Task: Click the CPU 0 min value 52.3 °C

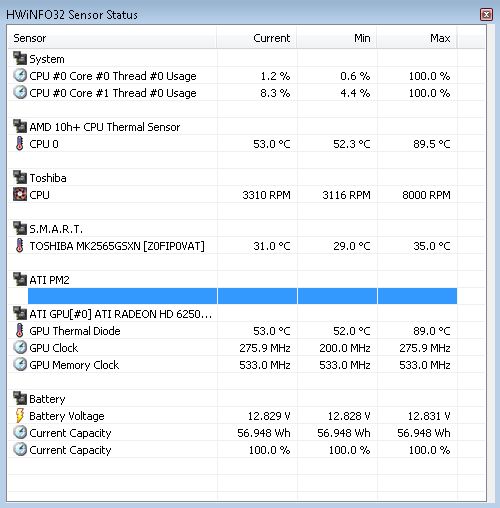Action: click(x=352, y=144)
